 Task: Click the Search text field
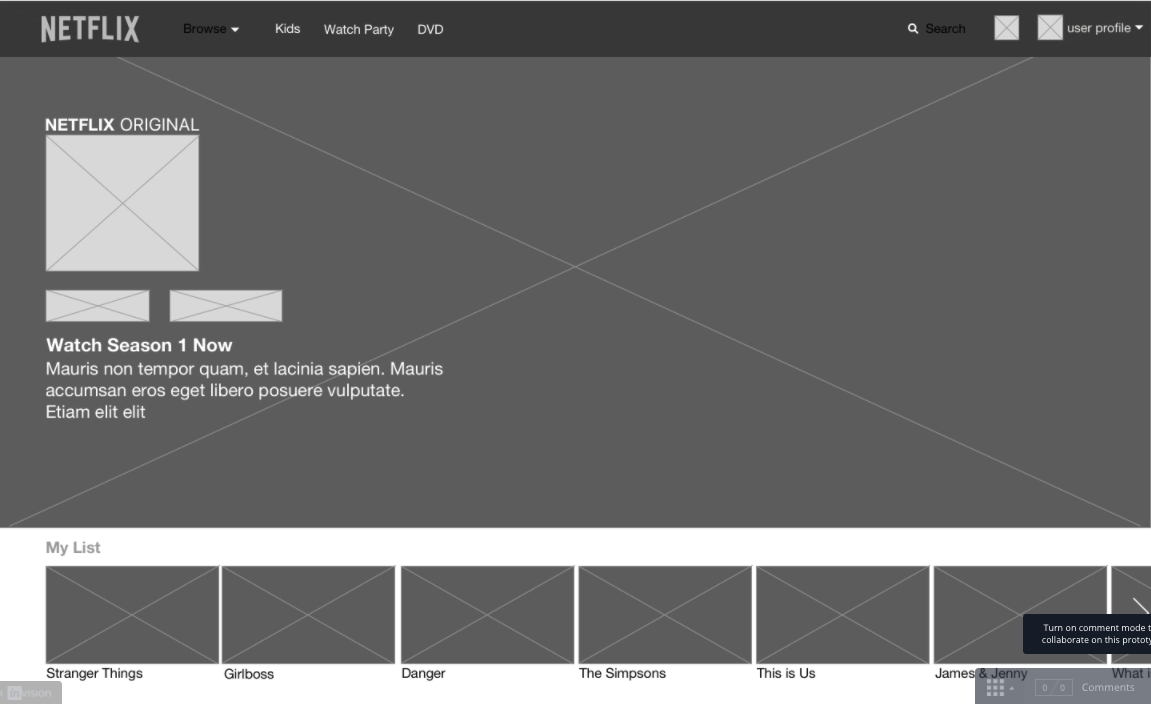(945, 29)
